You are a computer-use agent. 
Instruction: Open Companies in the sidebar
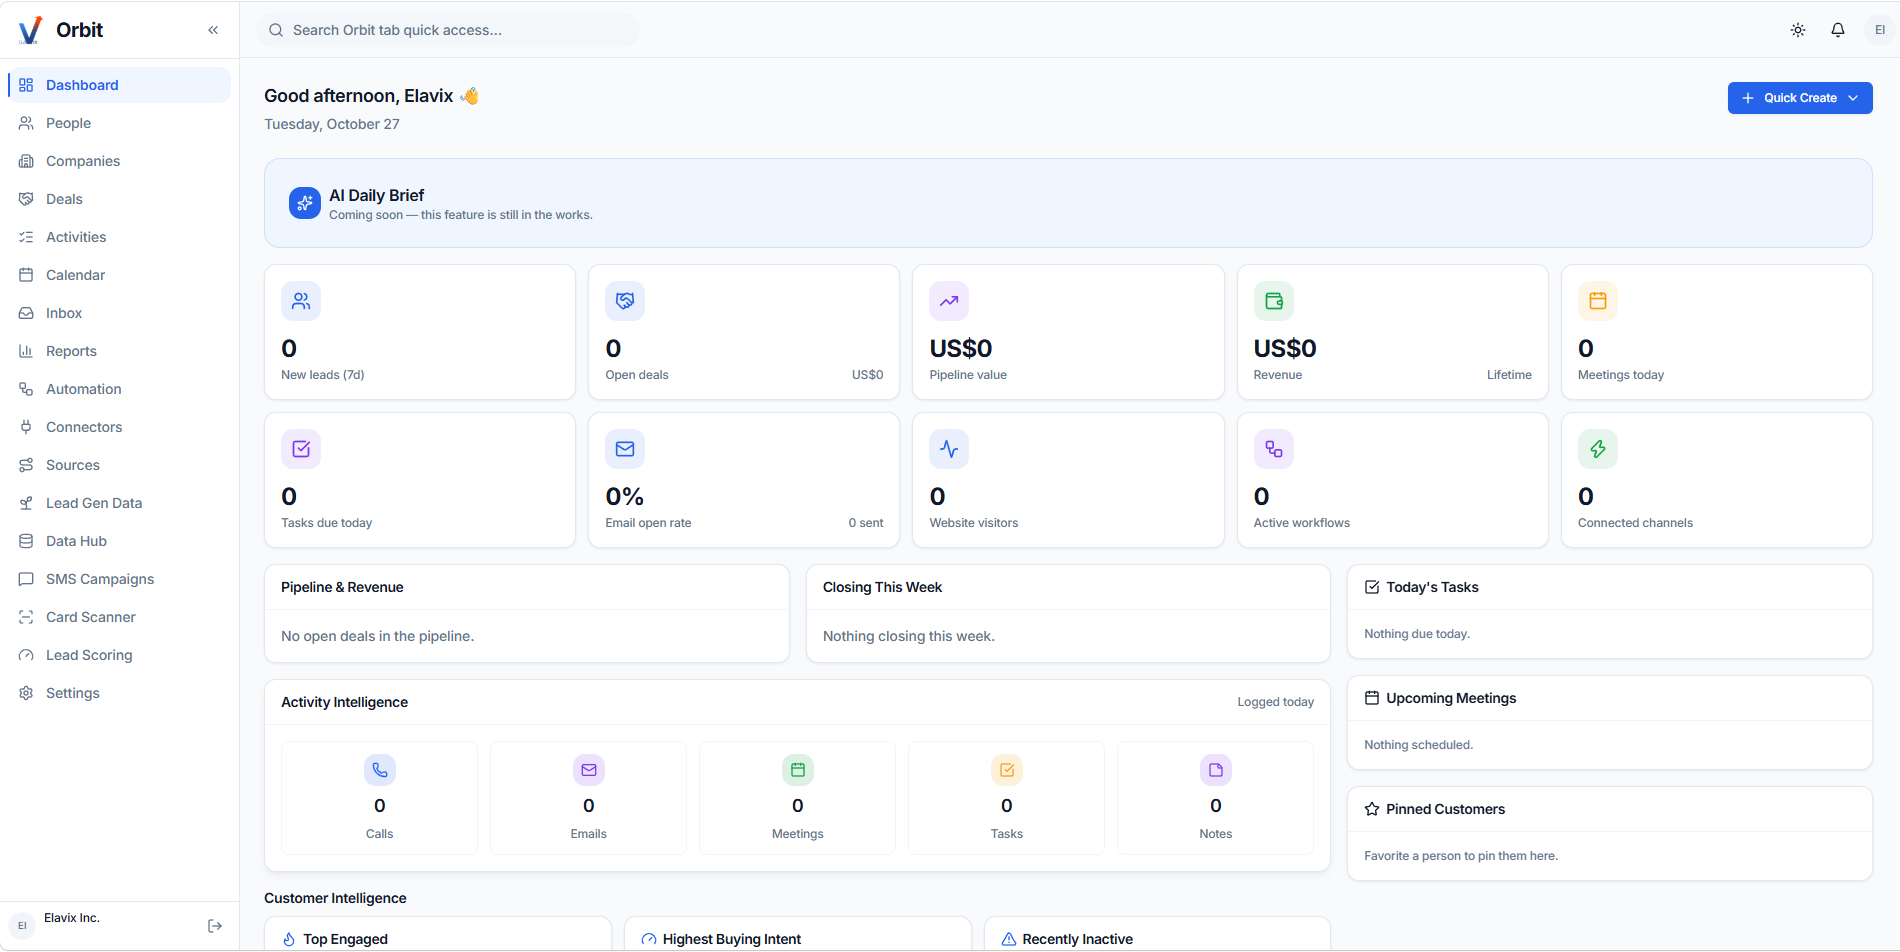pyautogui.click(x=119, y=161)
